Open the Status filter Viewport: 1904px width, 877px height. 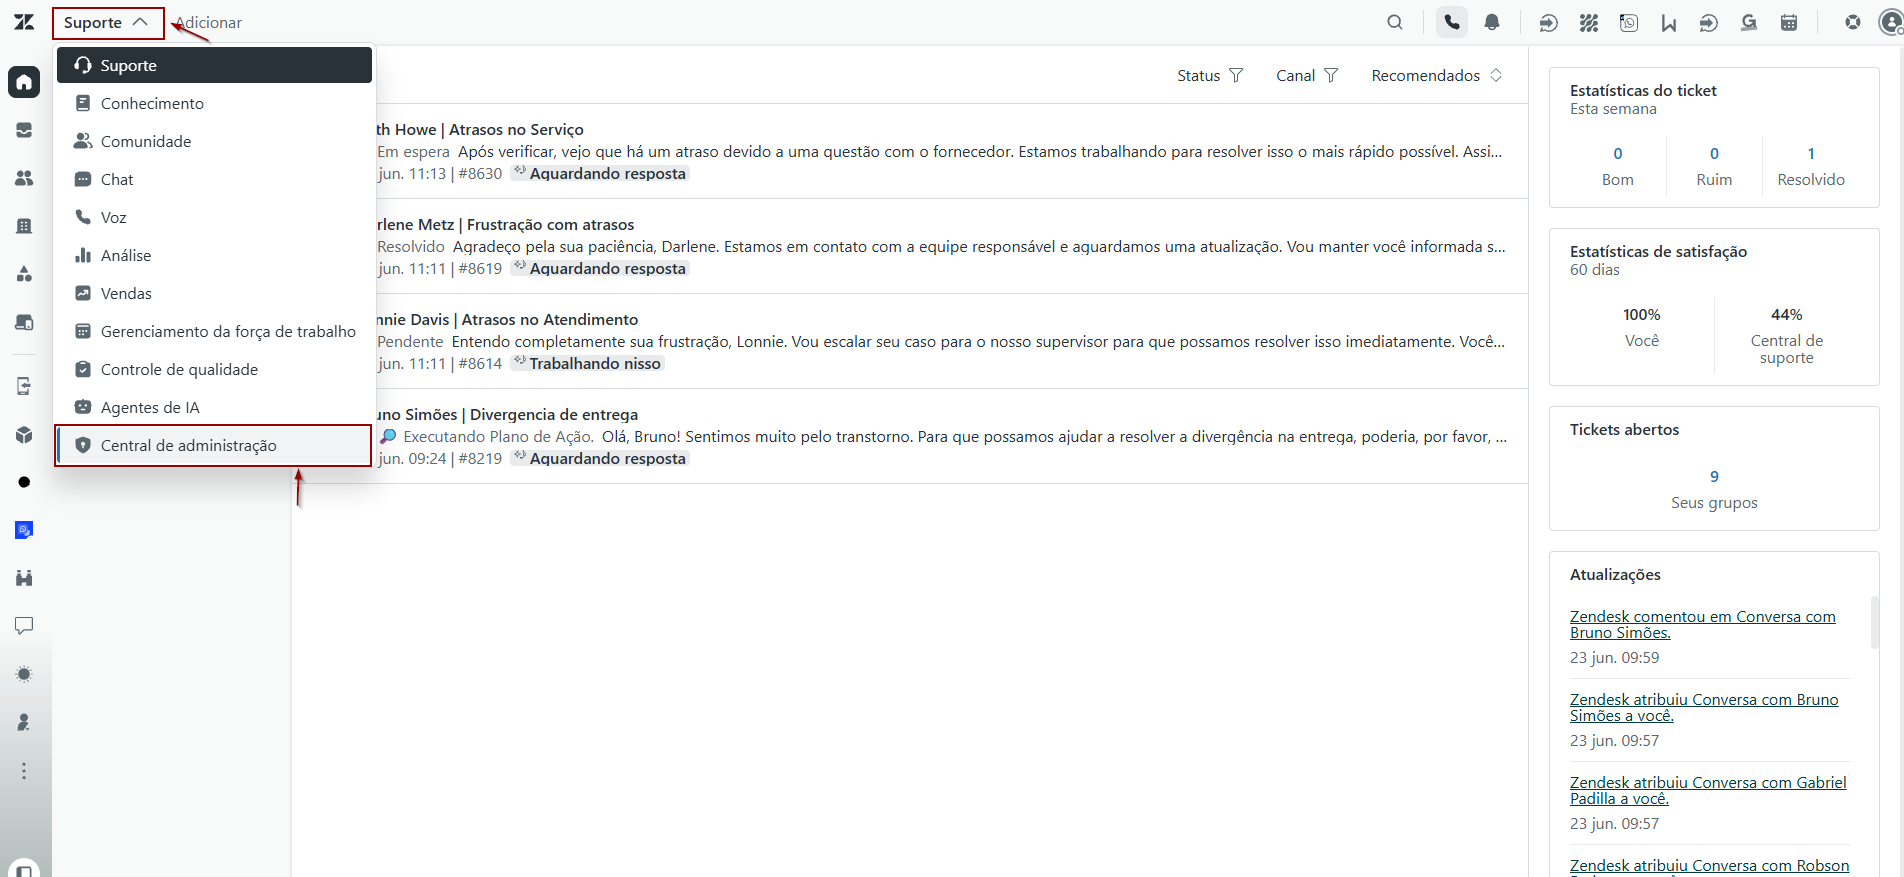tap(1210, 75)
